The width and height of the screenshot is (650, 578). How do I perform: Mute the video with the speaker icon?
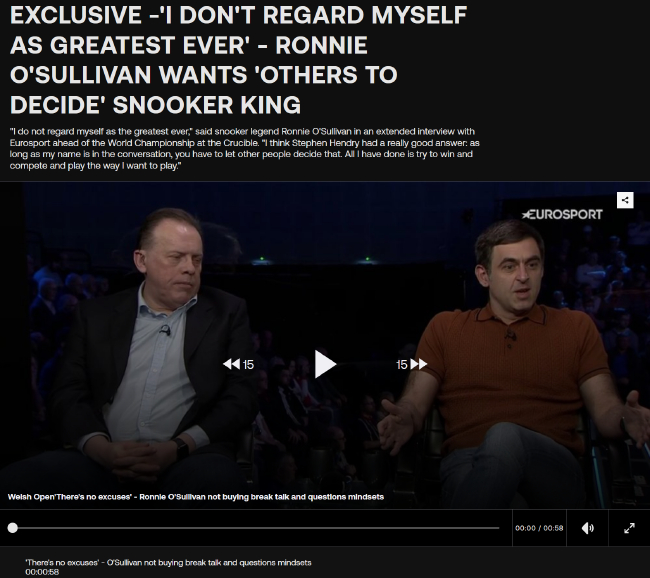[x=587, y=528]
